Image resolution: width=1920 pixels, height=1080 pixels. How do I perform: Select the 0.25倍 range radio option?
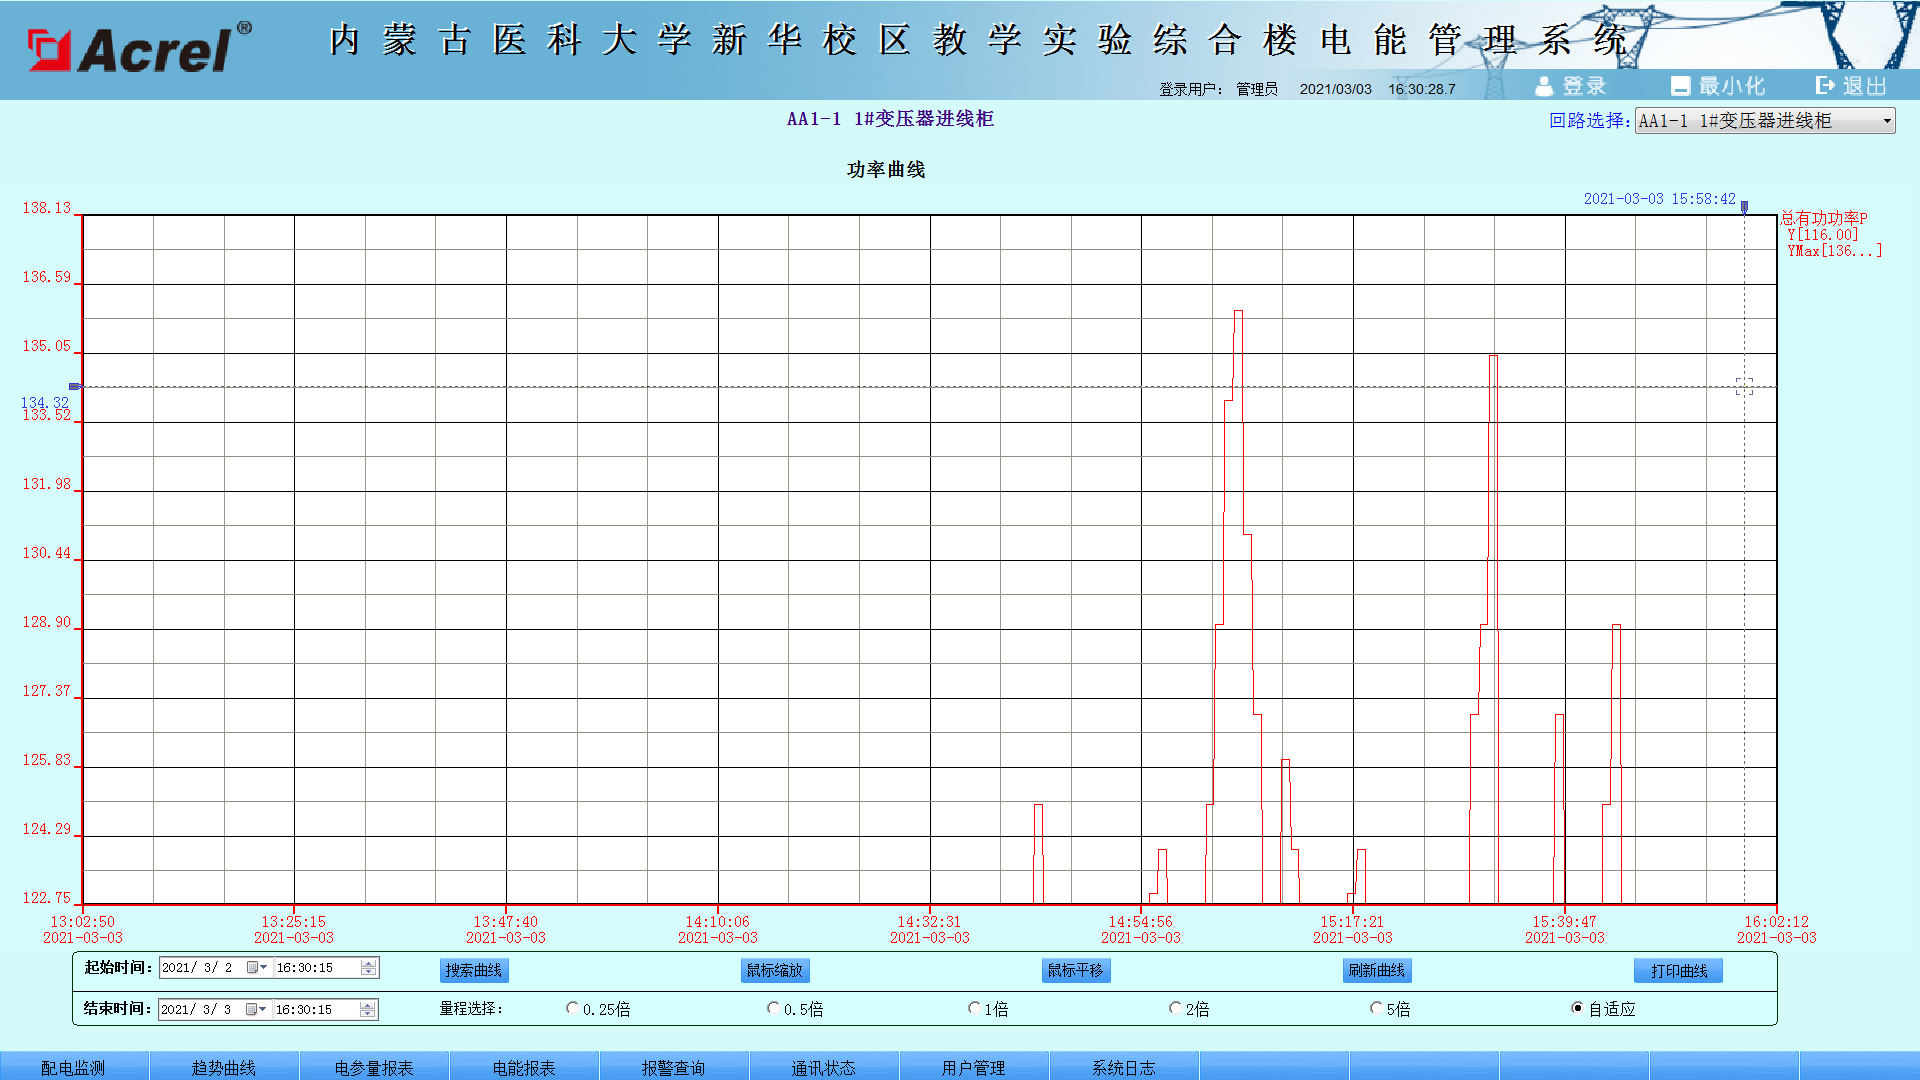(x=573, y=1009)
